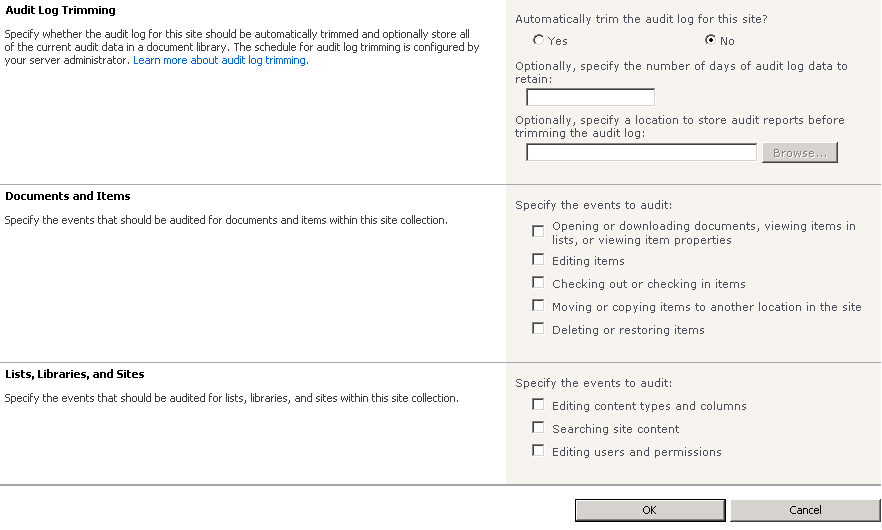Tick the Moving or copying items checkbox

coord(538,305)
